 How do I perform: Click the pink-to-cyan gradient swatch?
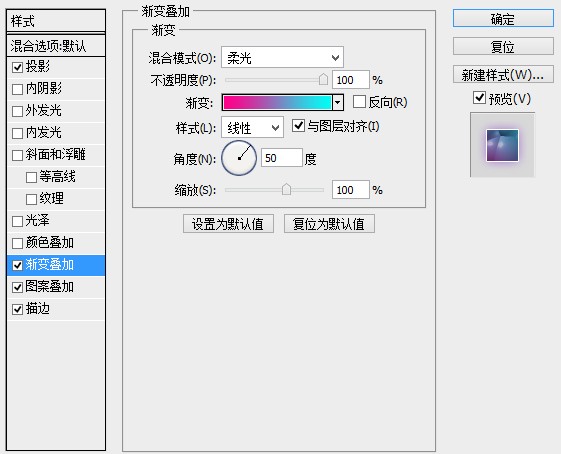coord(277,103)
